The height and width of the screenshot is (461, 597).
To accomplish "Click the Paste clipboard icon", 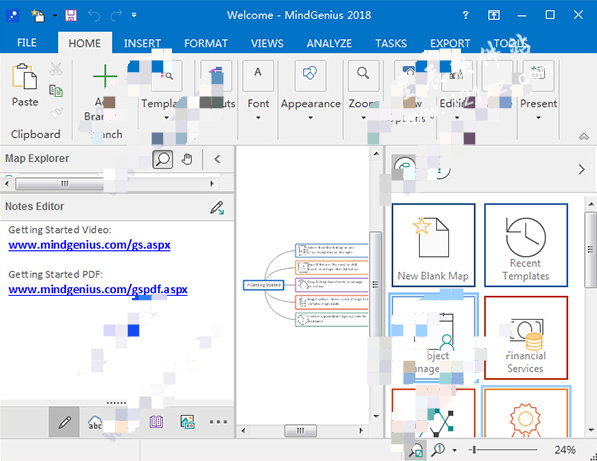I will click(x=25, y=77).
